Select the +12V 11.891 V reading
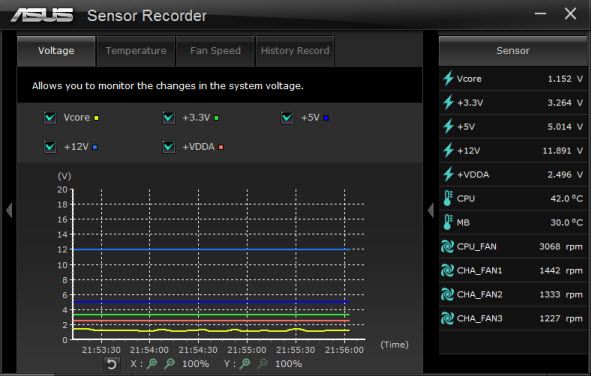Image resolution: width=591 pixels, height=376 pixels. click(563, 151)
